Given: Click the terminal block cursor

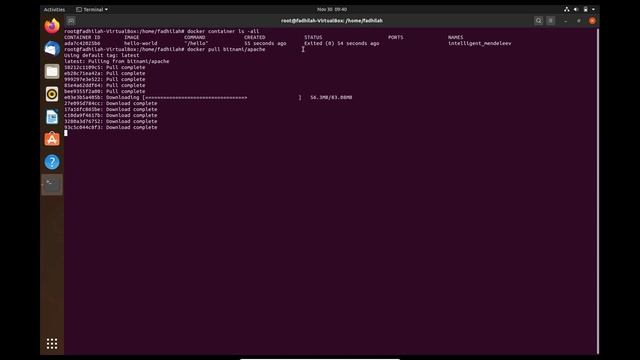Looking at the screenshot, I should point(66,133).
